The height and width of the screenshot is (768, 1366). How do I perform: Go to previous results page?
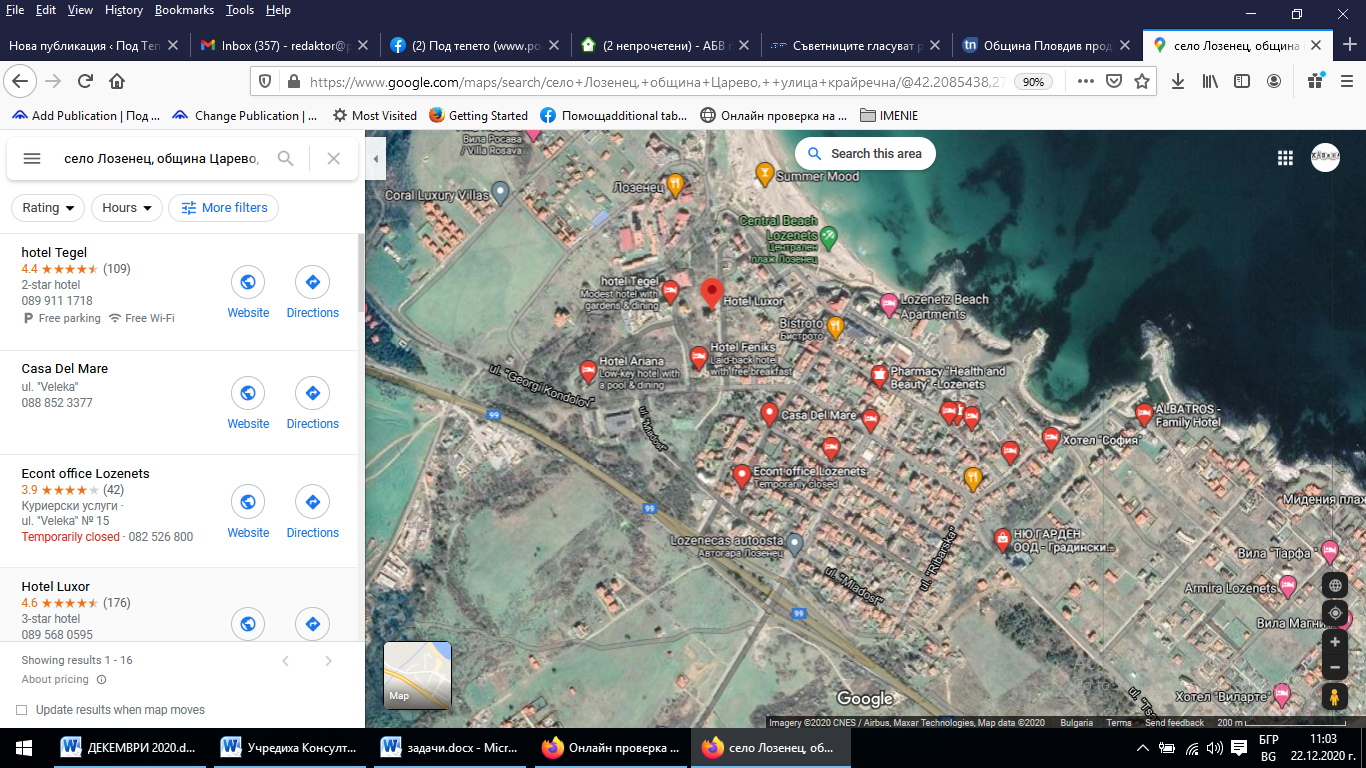(286, 661)
